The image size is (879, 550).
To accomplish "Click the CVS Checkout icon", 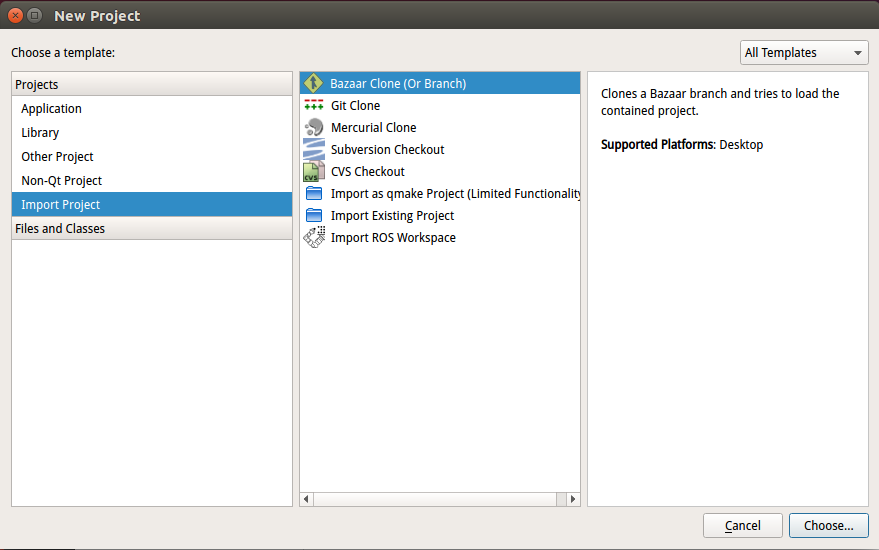I will click(x=313, y=172).
